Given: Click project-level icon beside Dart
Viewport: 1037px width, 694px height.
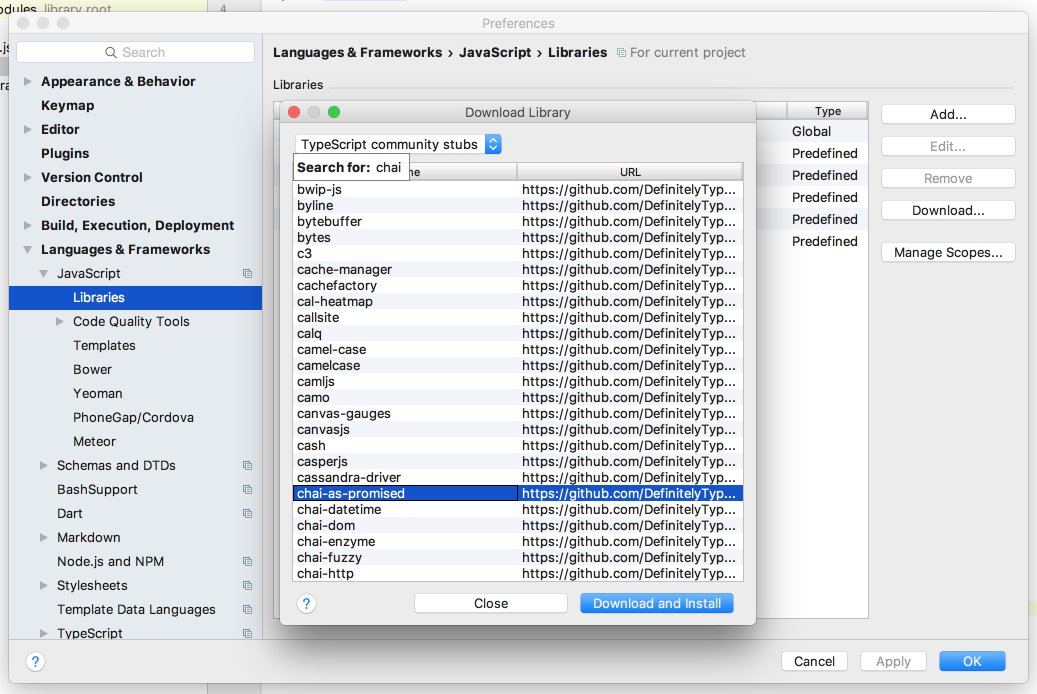Looking at the screenshot, I should click(247, 513).
